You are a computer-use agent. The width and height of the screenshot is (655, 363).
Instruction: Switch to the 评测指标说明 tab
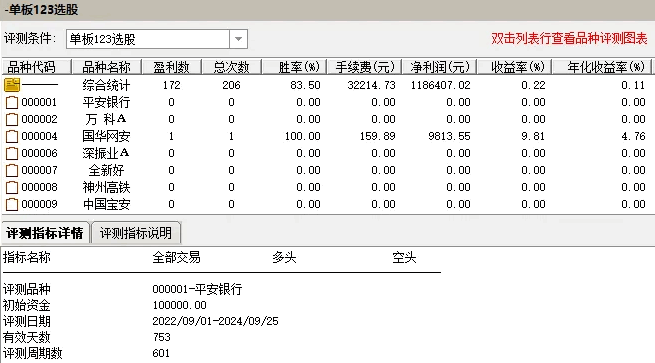(x=136, y=233)
